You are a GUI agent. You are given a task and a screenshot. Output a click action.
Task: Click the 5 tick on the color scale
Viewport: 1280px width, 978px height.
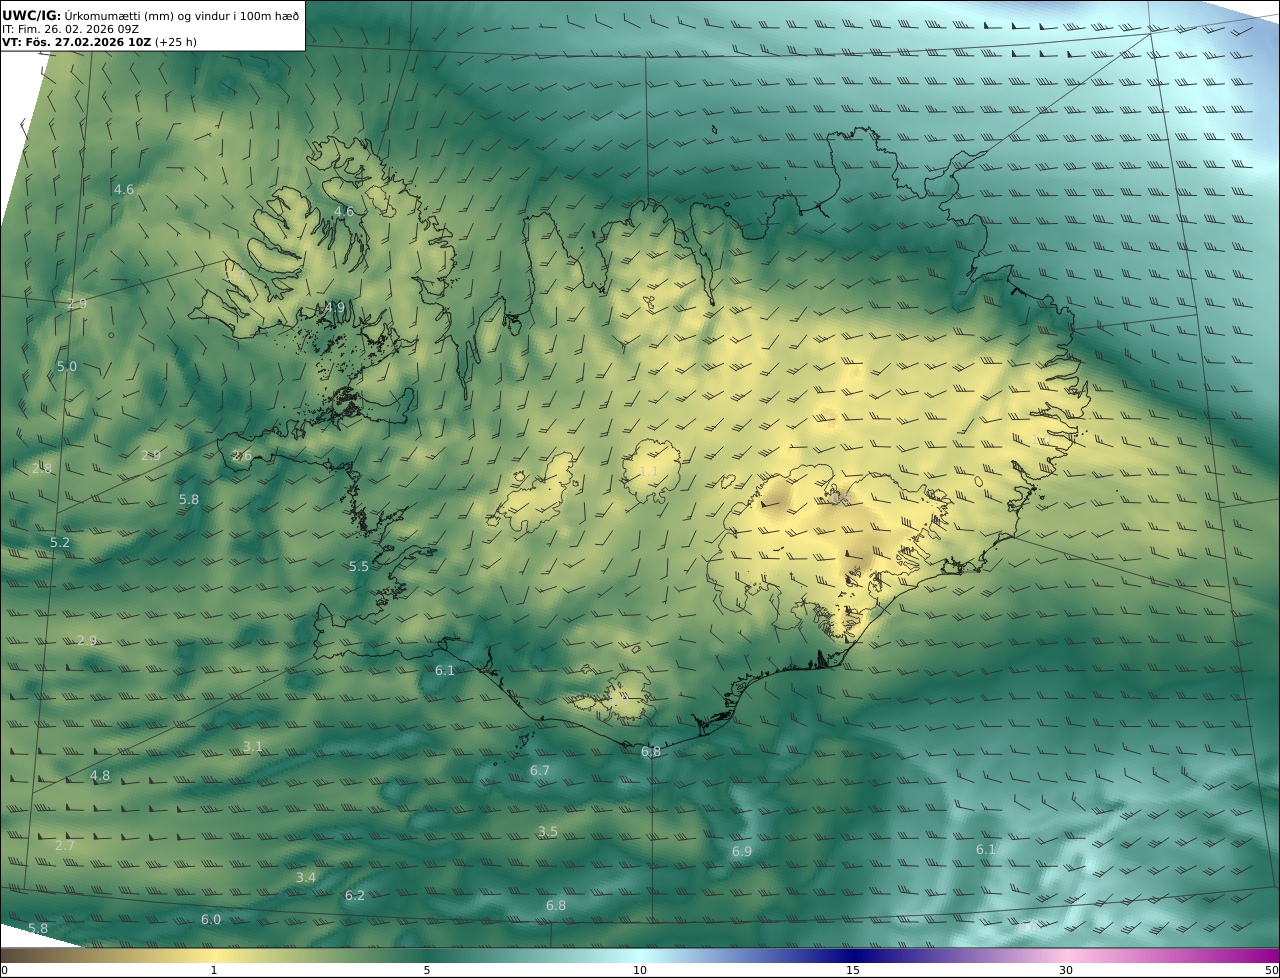click(x=427, y=969)
